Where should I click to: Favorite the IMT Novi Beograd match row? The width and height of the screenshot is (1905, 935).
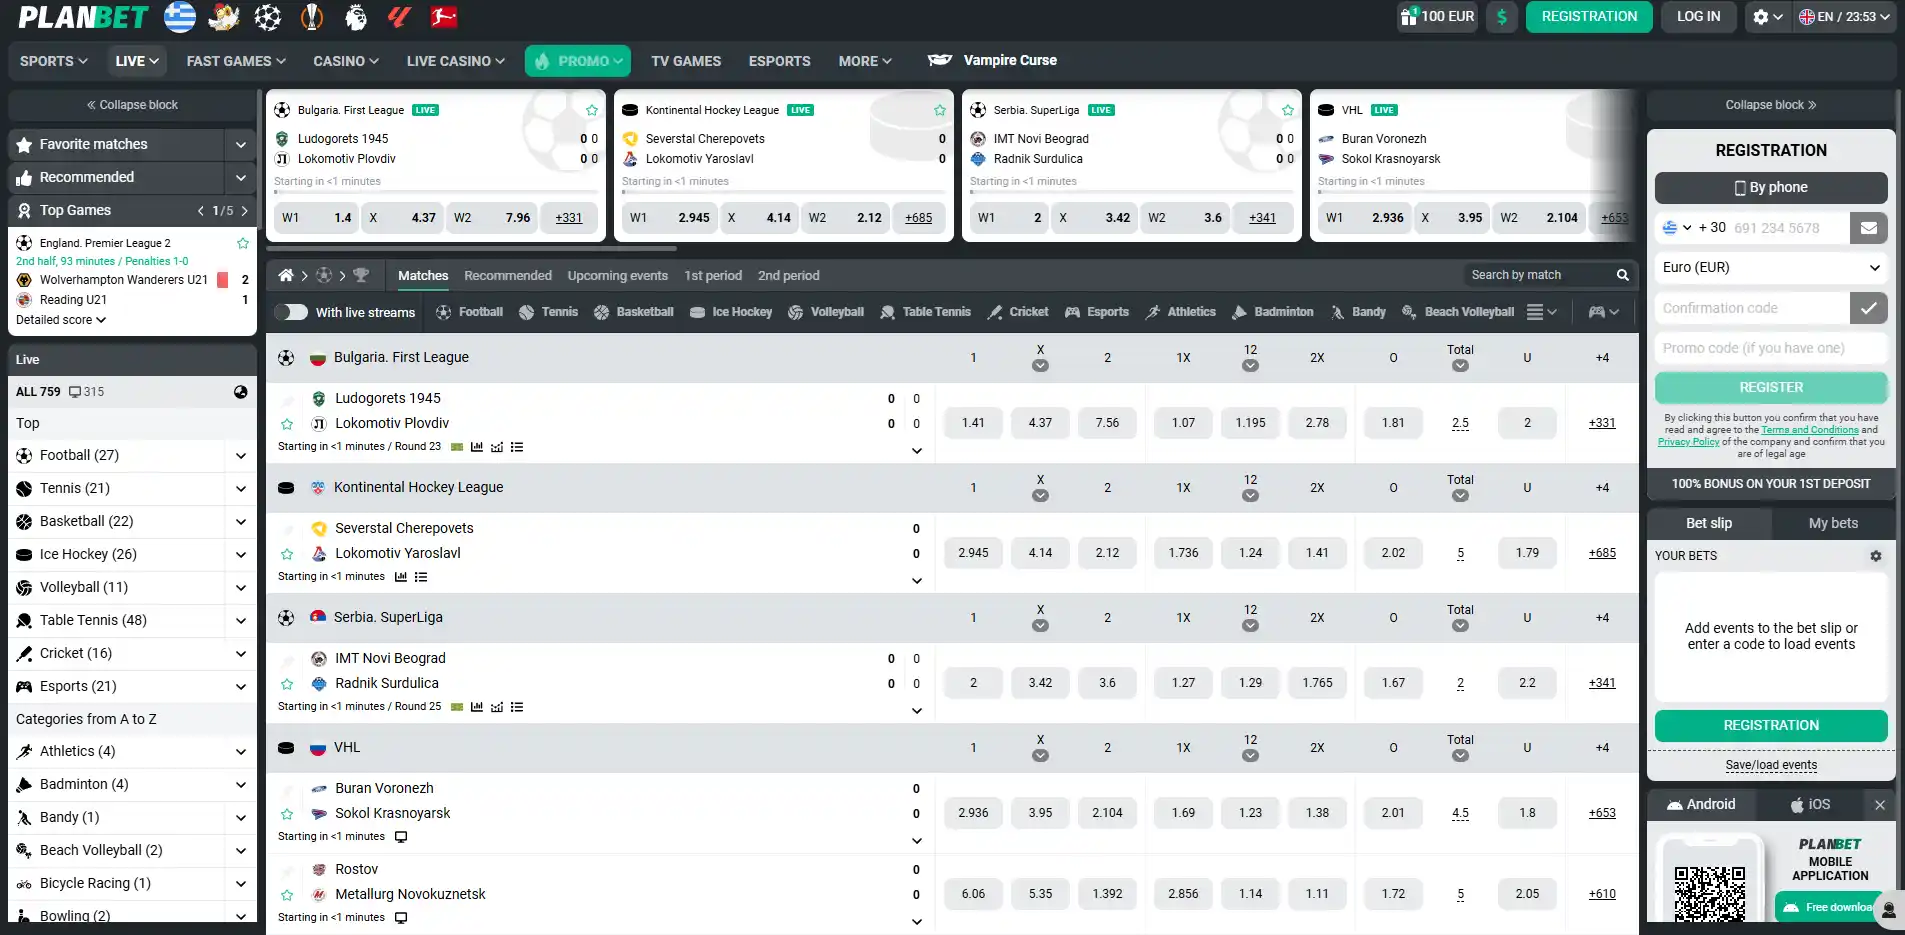click(287, 684)
